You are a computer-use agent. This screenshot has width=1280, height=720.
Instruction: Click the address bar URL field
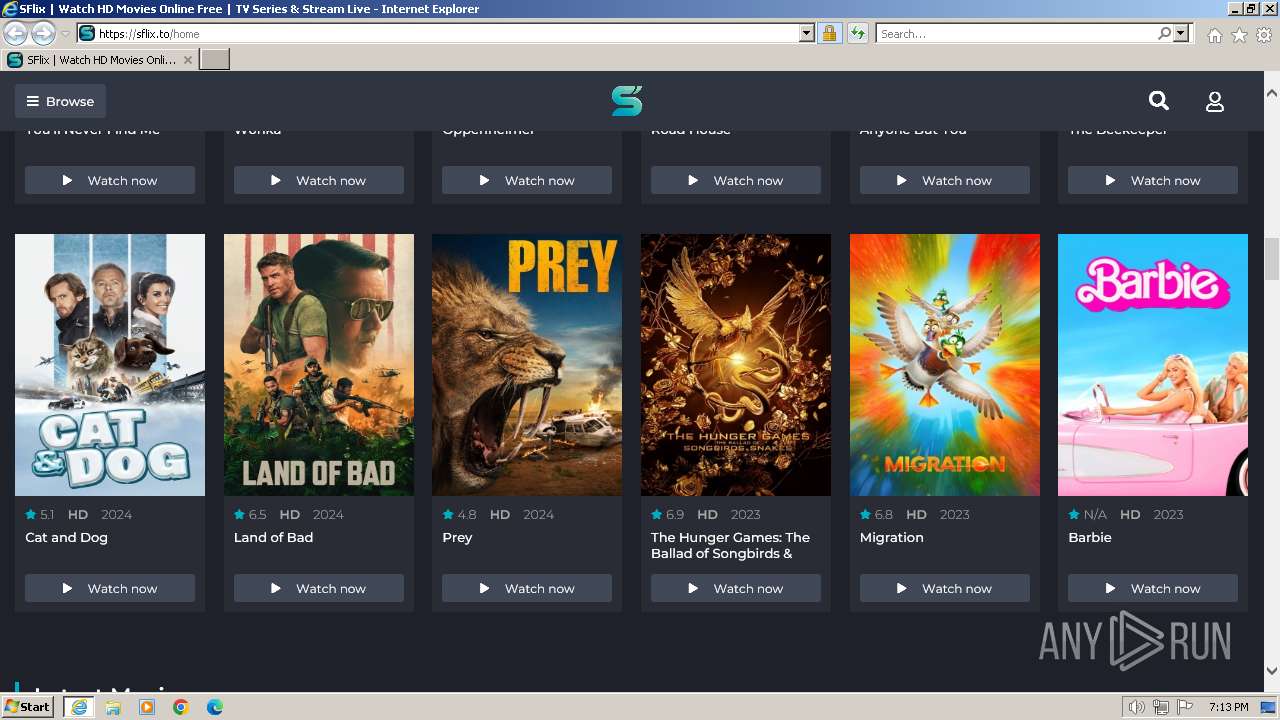tap(447, 33)
